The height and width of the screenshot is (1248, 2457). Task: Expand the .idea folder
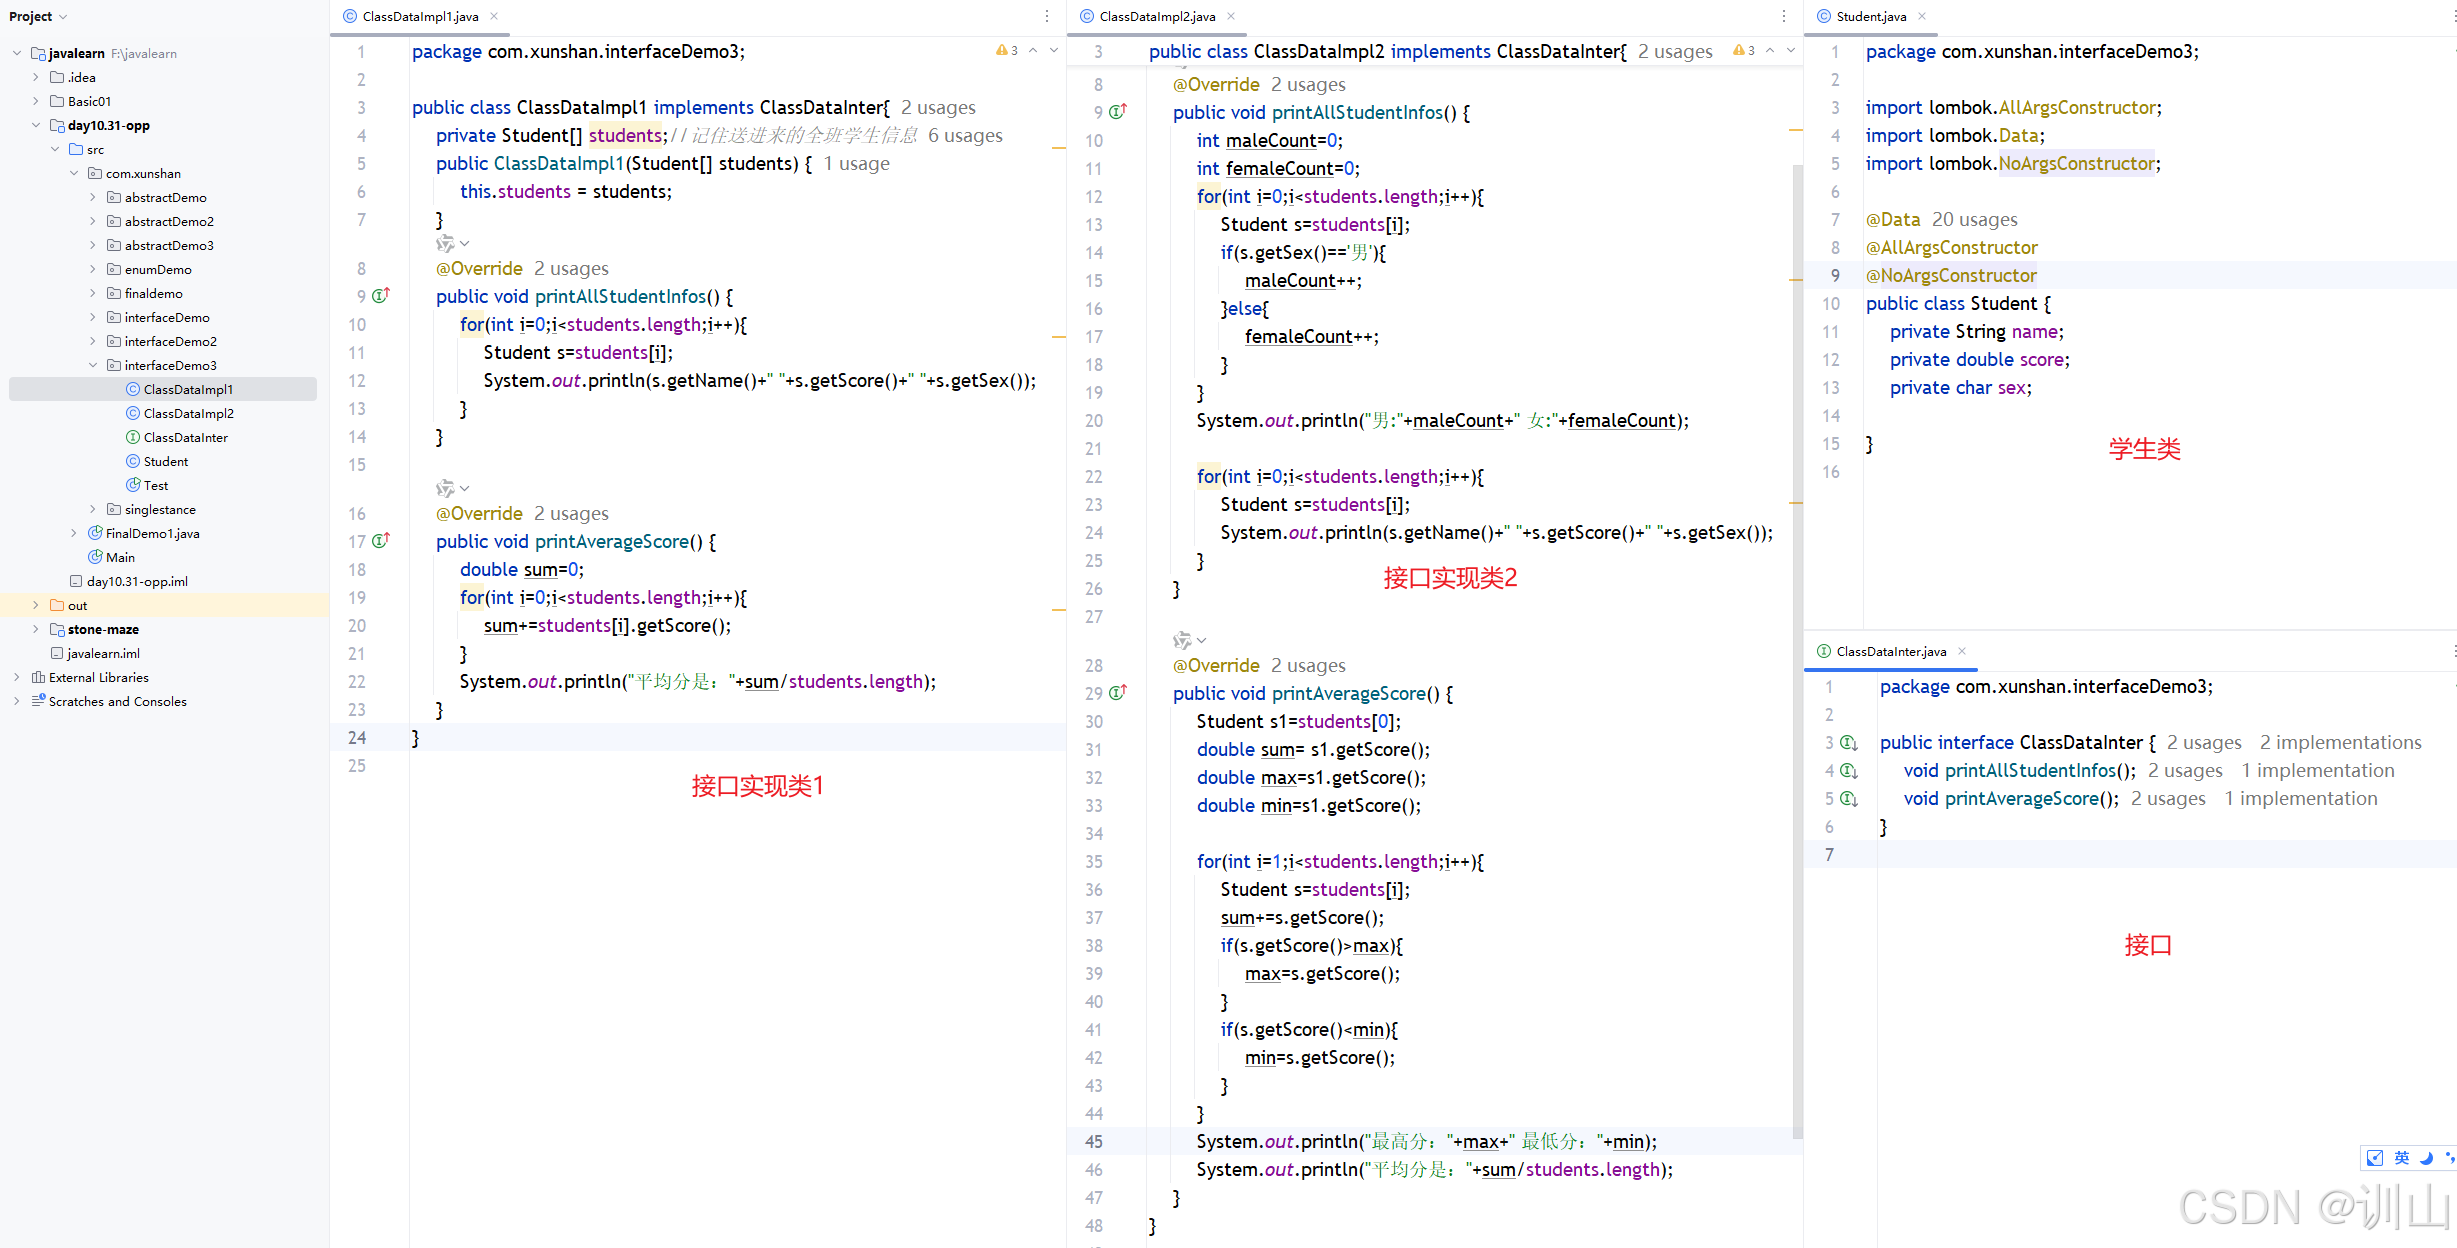pyautogui.click(x=36, y=77)
